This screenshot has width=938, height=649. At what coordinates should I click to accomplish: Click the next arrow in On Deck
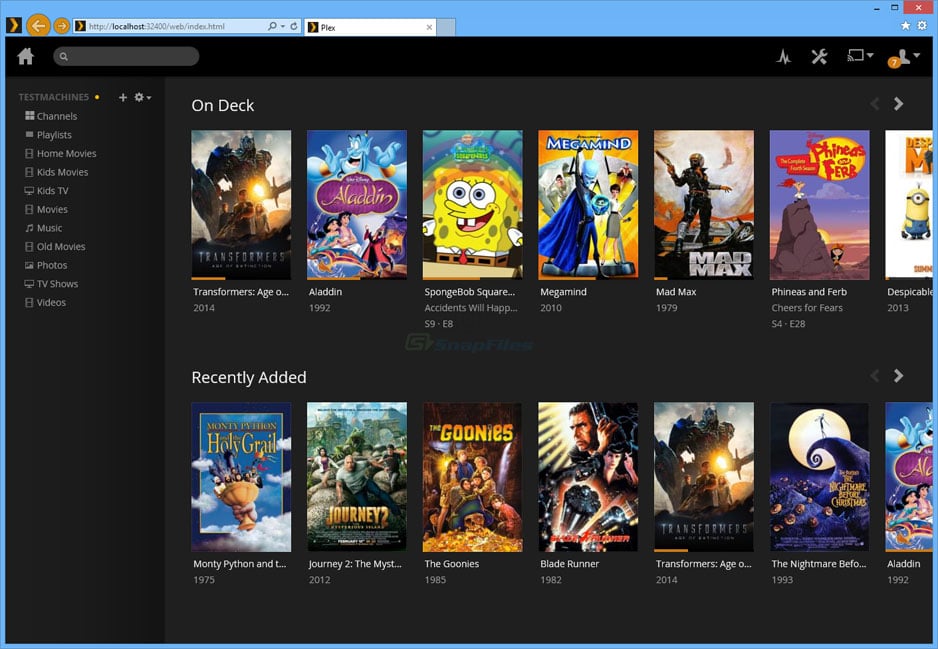pyautogui.click(x=898, y=104)
